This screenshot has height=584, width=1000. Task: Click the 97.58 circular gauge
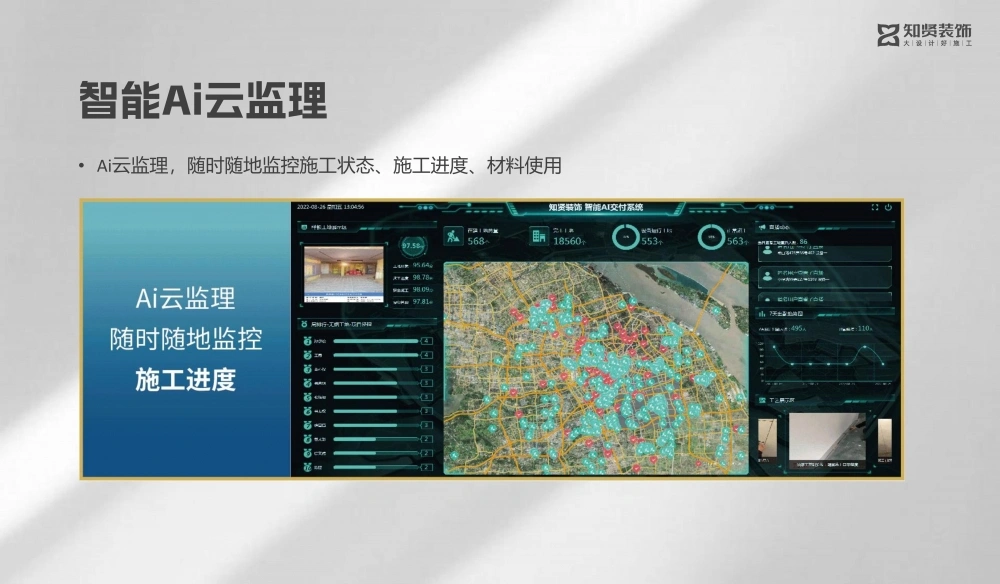[413, 245]
